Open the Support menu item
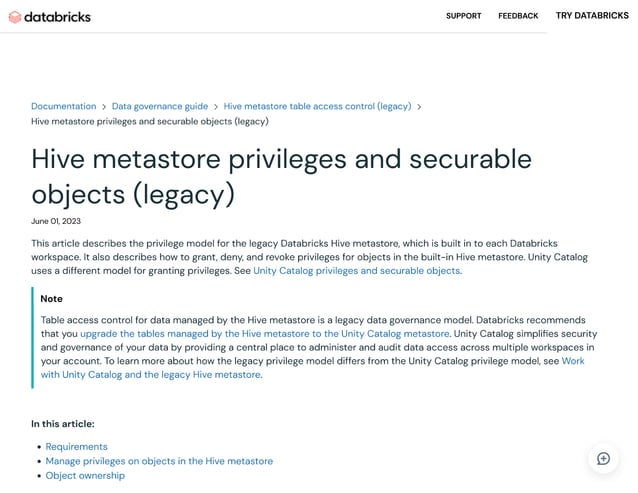638x493 pixels. tap(463, 16)
